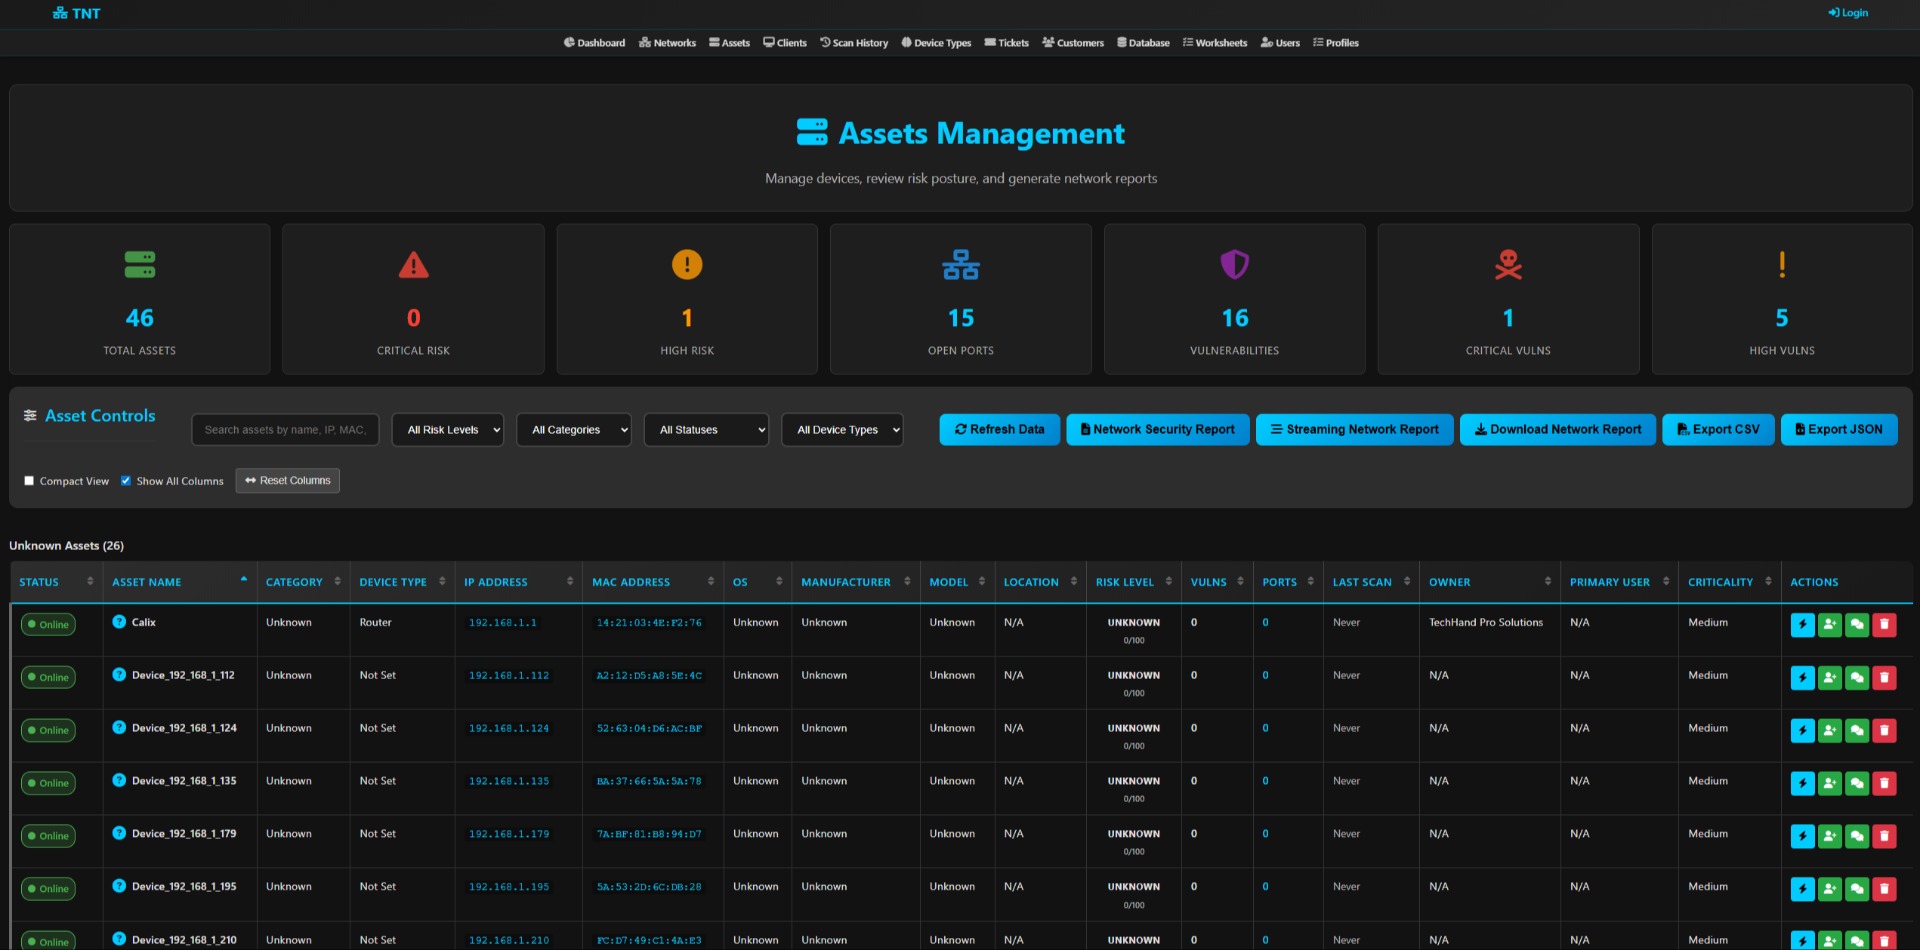Click the Refresh Data button
The width and height of the screenshot is (1920, 950).
coord(999,429)
